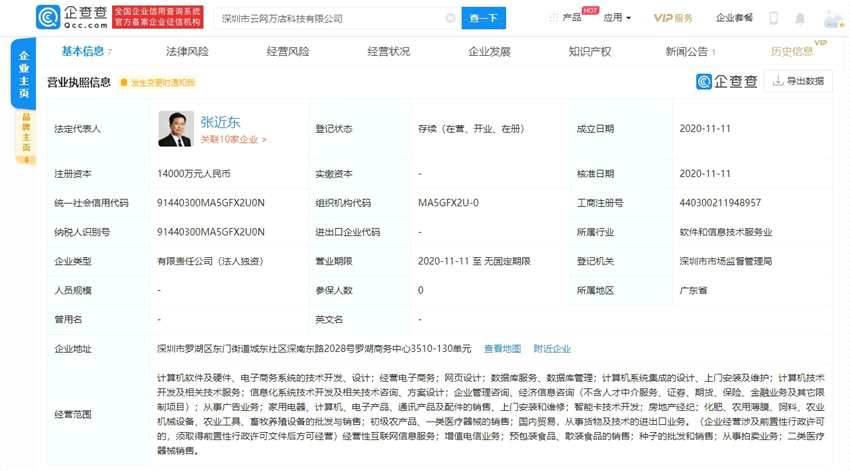The width and height of the screenshot is (850, 471).
Task: Open the 产品 menu
Action: pos(571,18)
